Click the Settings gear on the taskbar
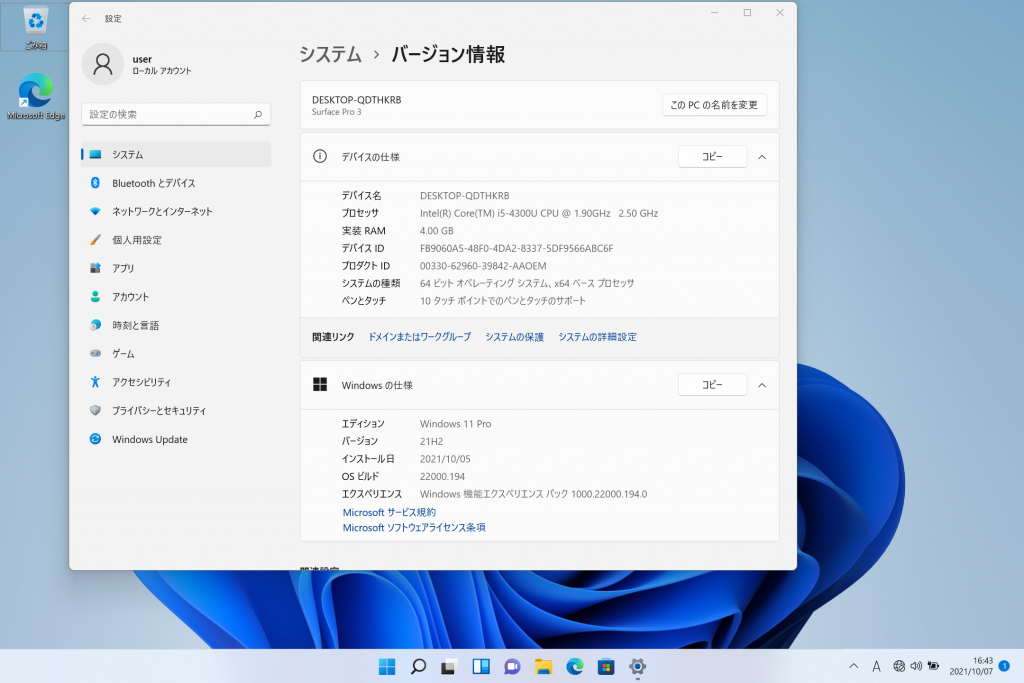Screen dimensions: 1024x683 (x=637, y=667)
